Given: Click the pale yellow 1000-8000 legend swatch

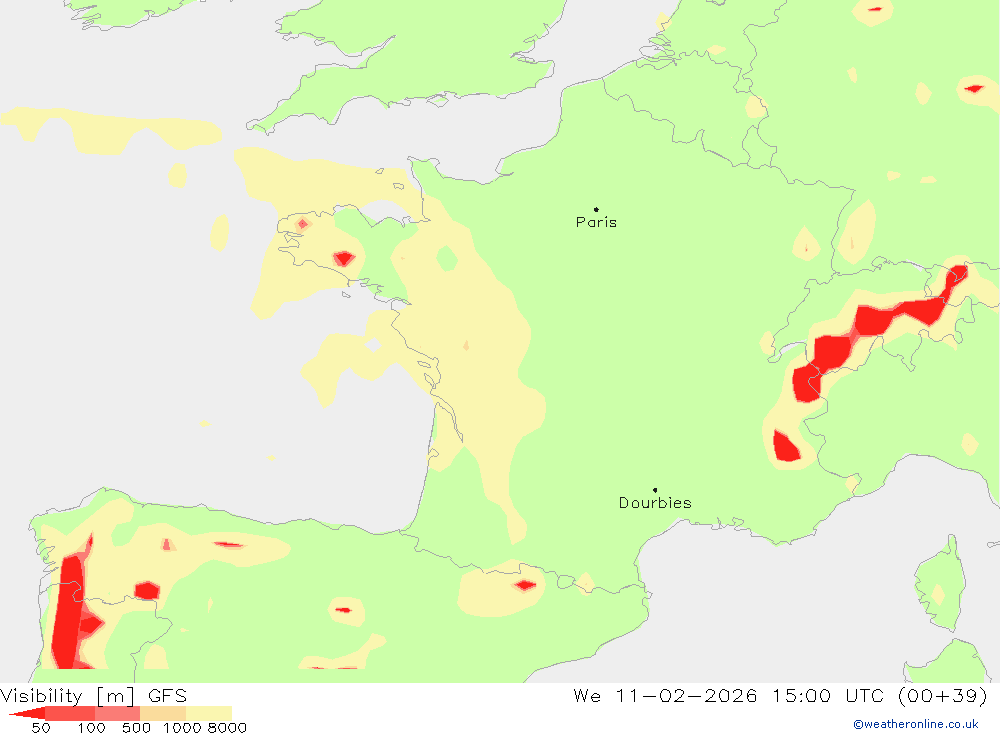Looking at the screenshot, I should click(209, 714).
